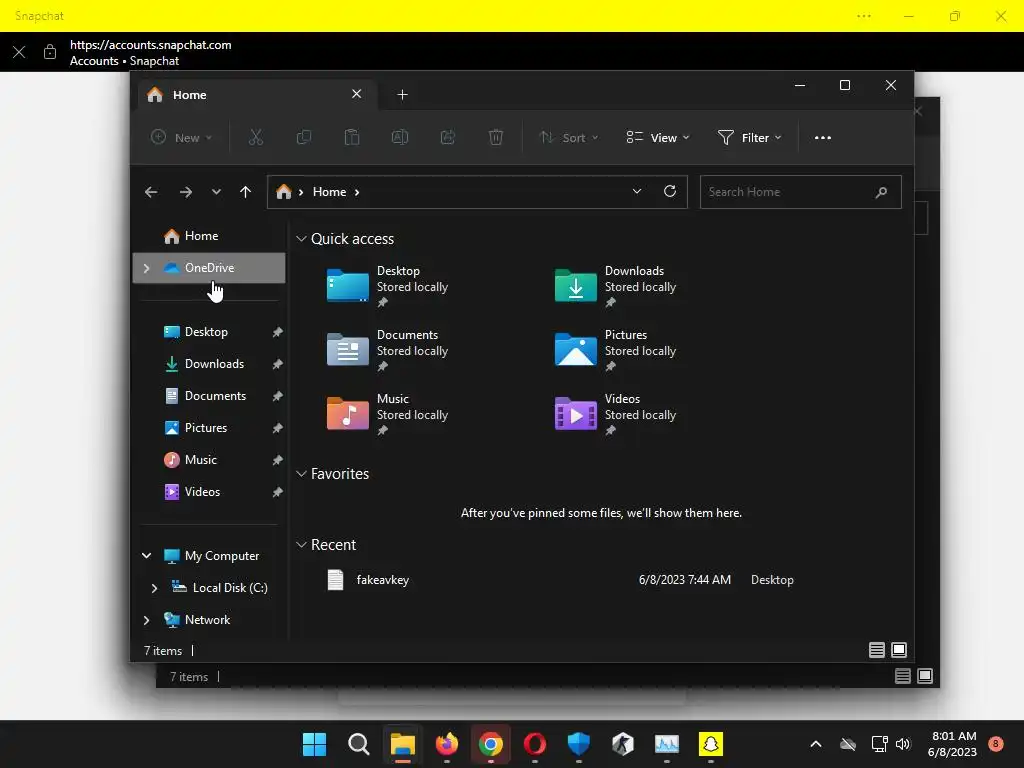The width and height of the screenshot is (1024, 768).
Task: Open Snapchat from the taskbar
Action: tap(711, 744)
